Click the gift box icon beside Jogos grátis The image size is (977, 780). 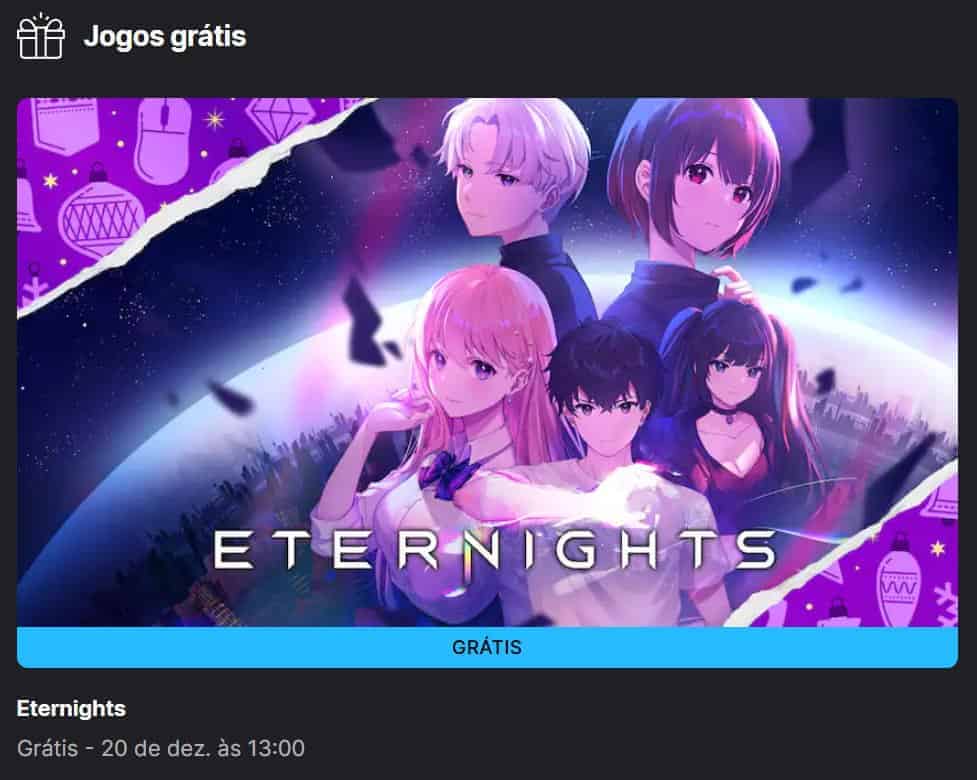41,37
